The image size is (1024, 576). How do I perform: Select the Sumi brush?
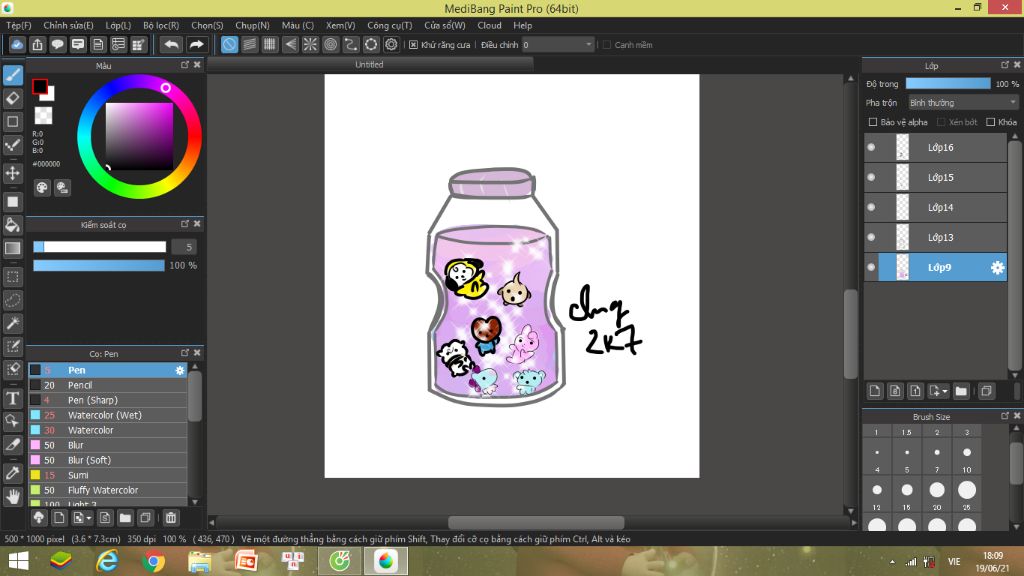tap(108, 475)
